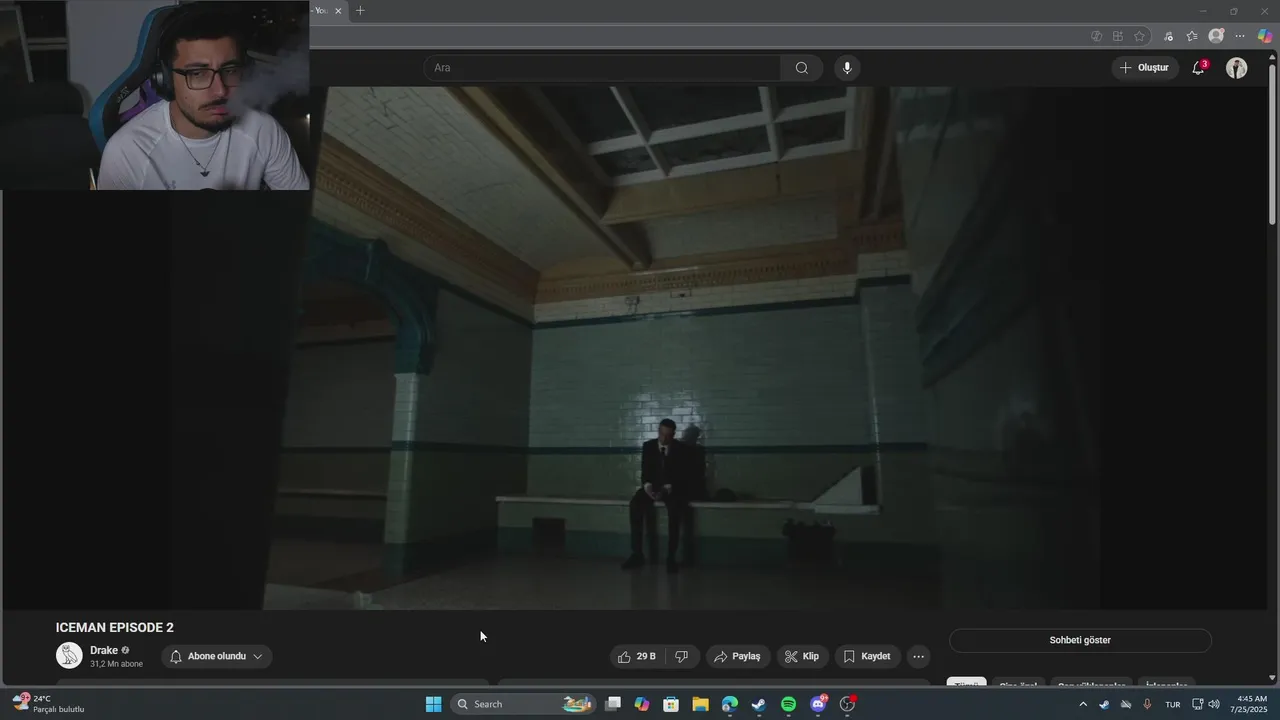The width and height of the screenshot is (1280, 720).
Task: Open a new browser tab
Action: tap(360, 11)
